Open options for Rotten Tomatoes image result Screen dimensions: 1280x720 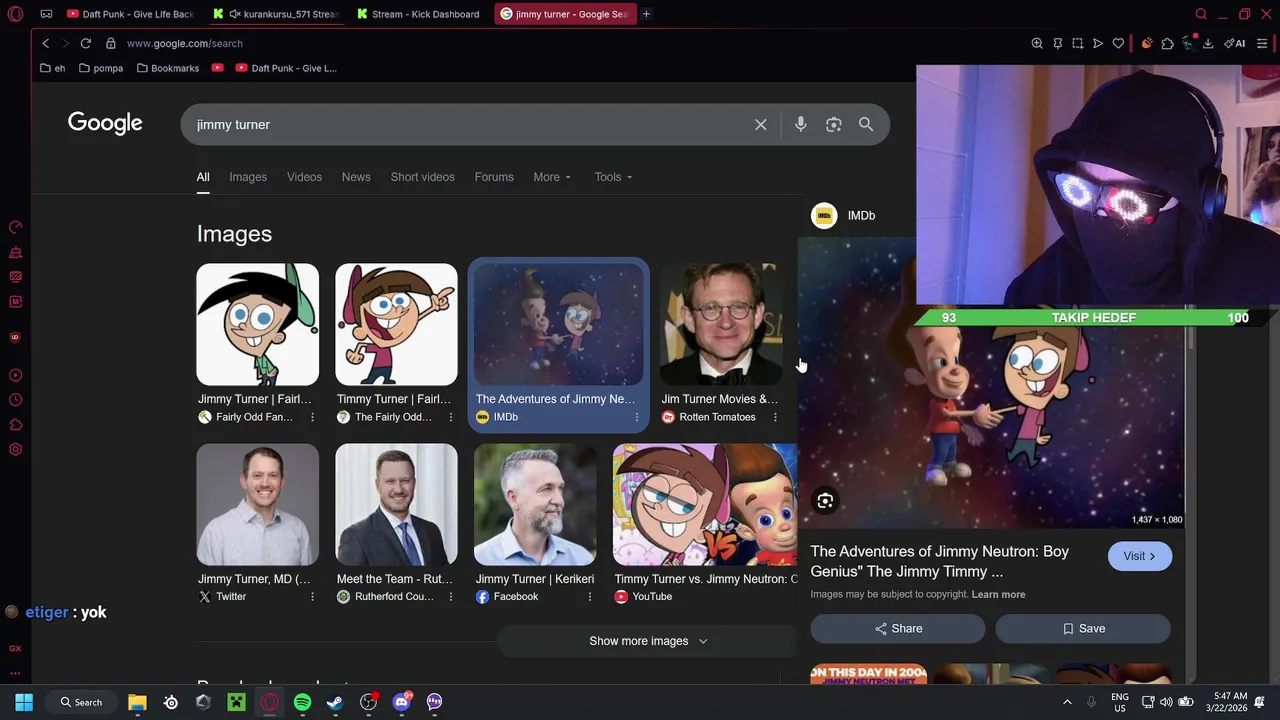(x=775, y=417)
